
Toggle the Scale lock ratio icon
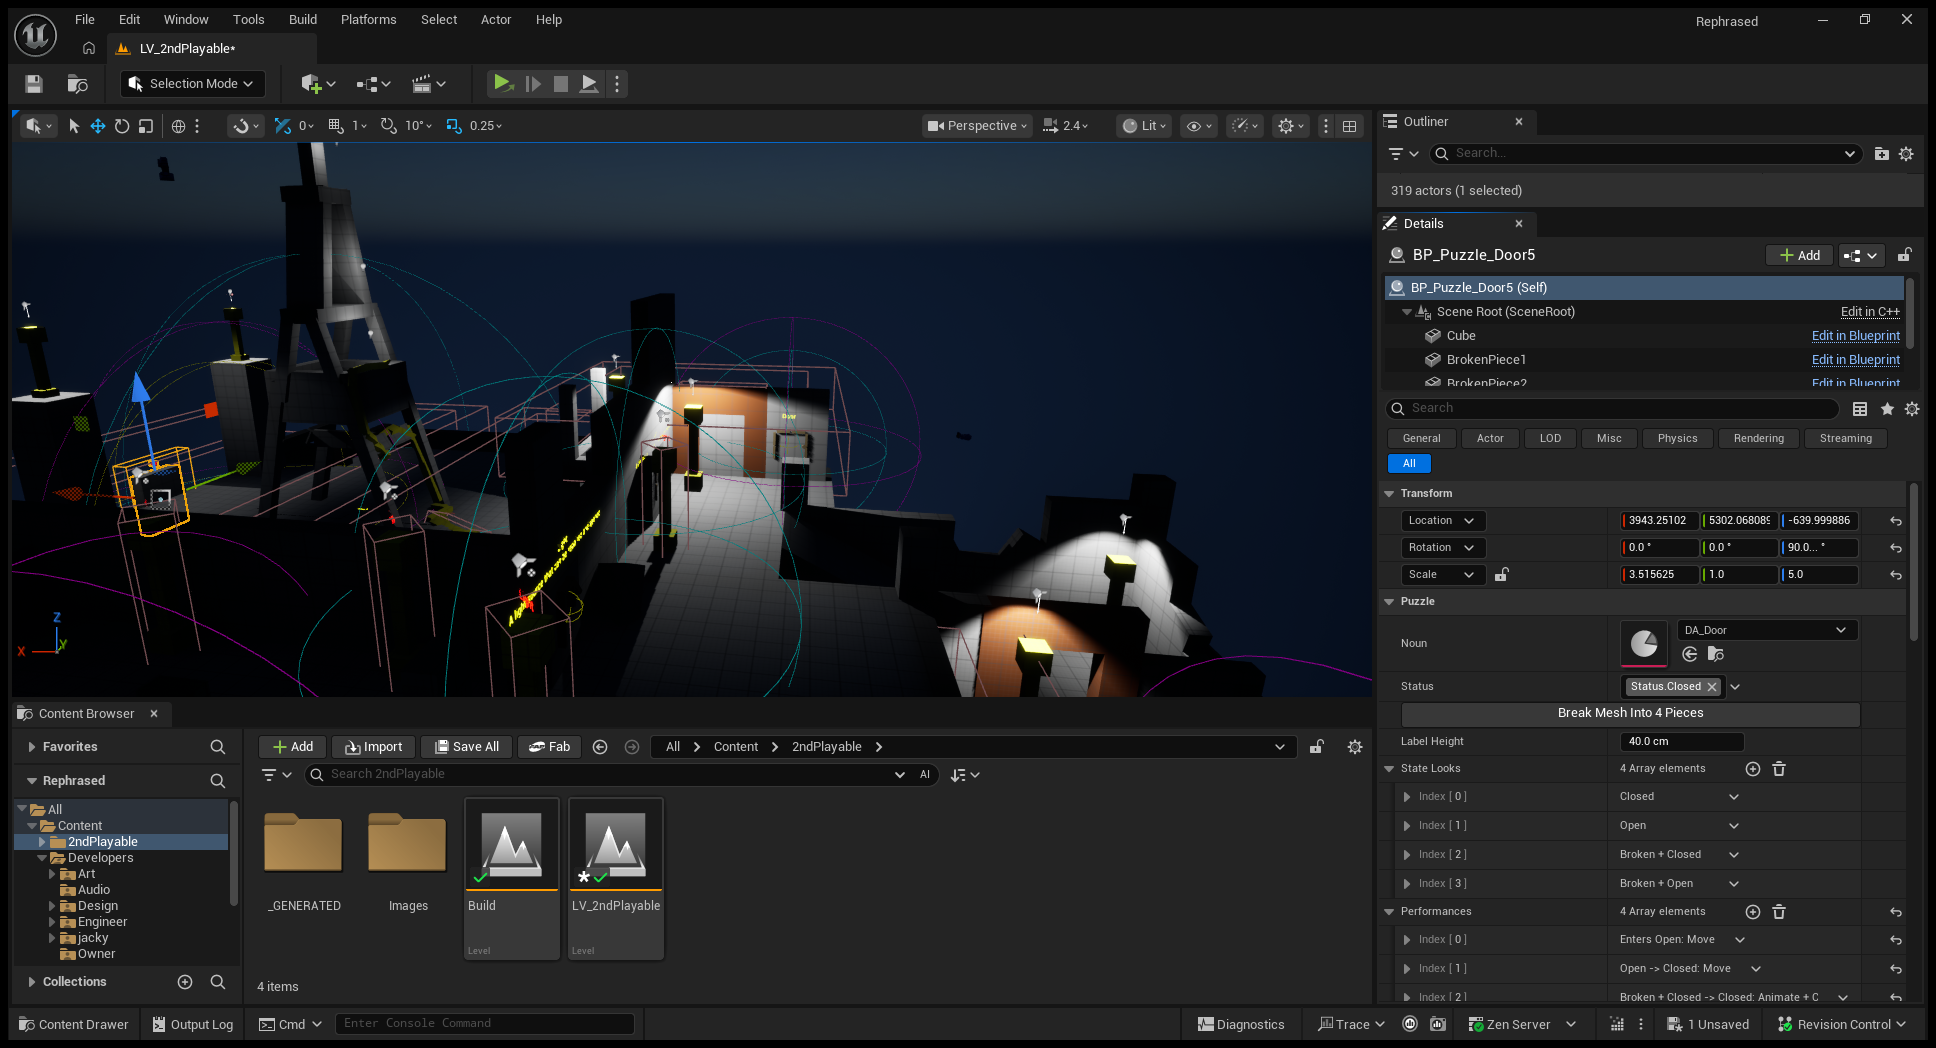[1502, 575]
